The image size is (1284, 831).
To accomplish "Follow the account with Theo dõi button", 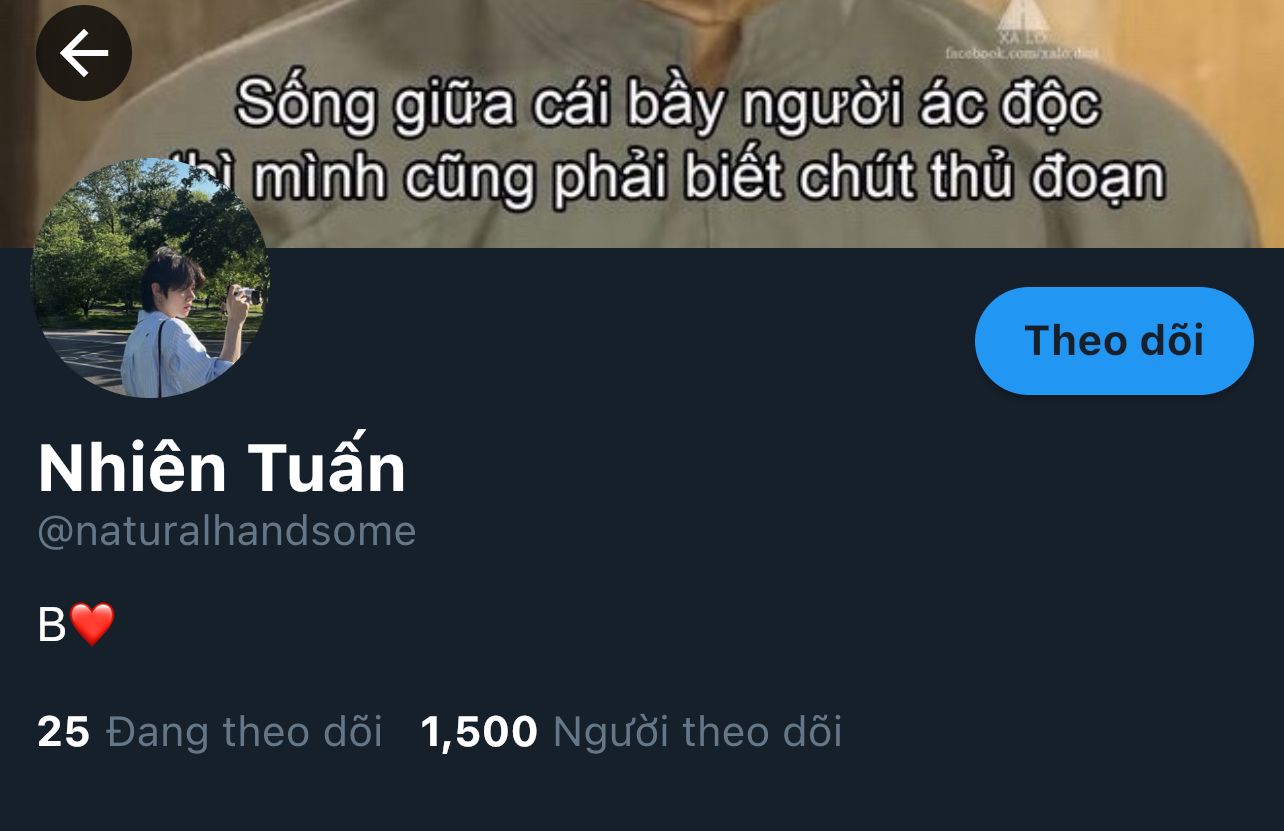I will coord(1114,341).
